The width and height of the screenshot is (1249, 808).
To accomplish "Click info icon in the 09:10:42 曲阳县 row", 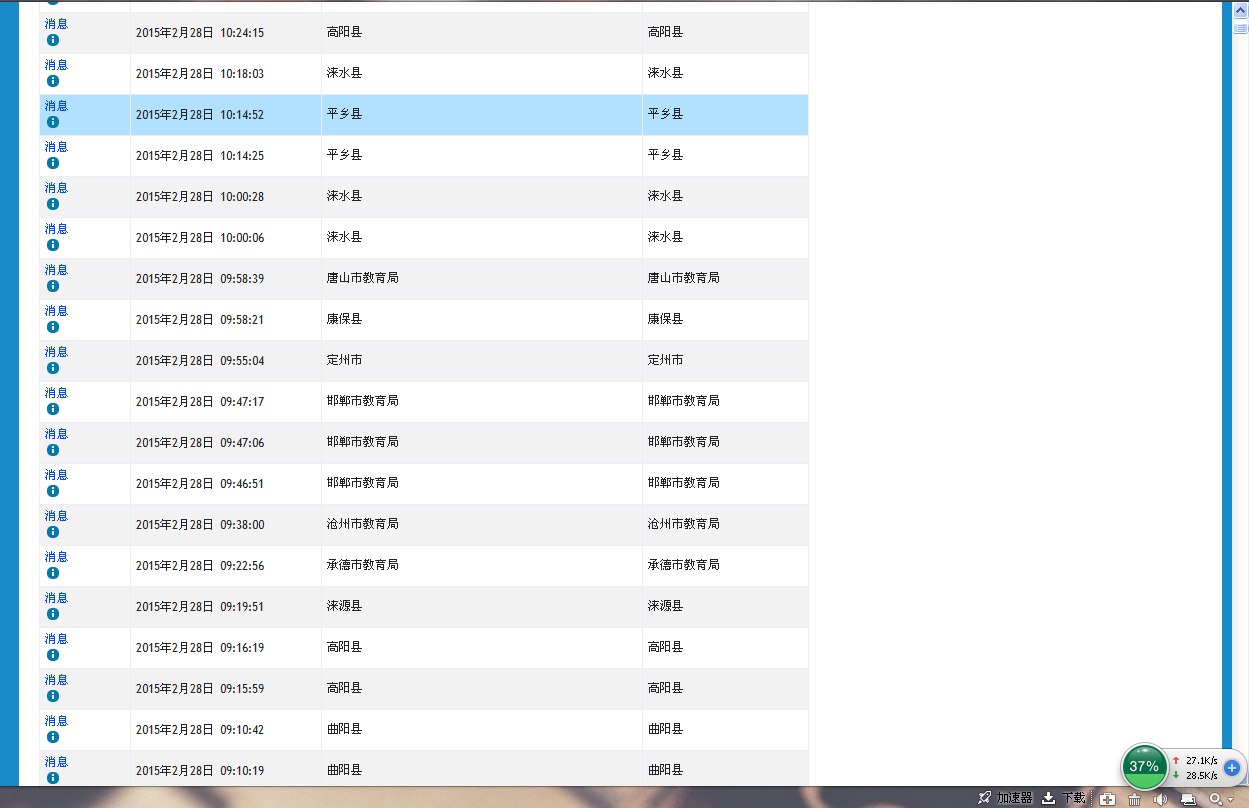I will (53, 737).
